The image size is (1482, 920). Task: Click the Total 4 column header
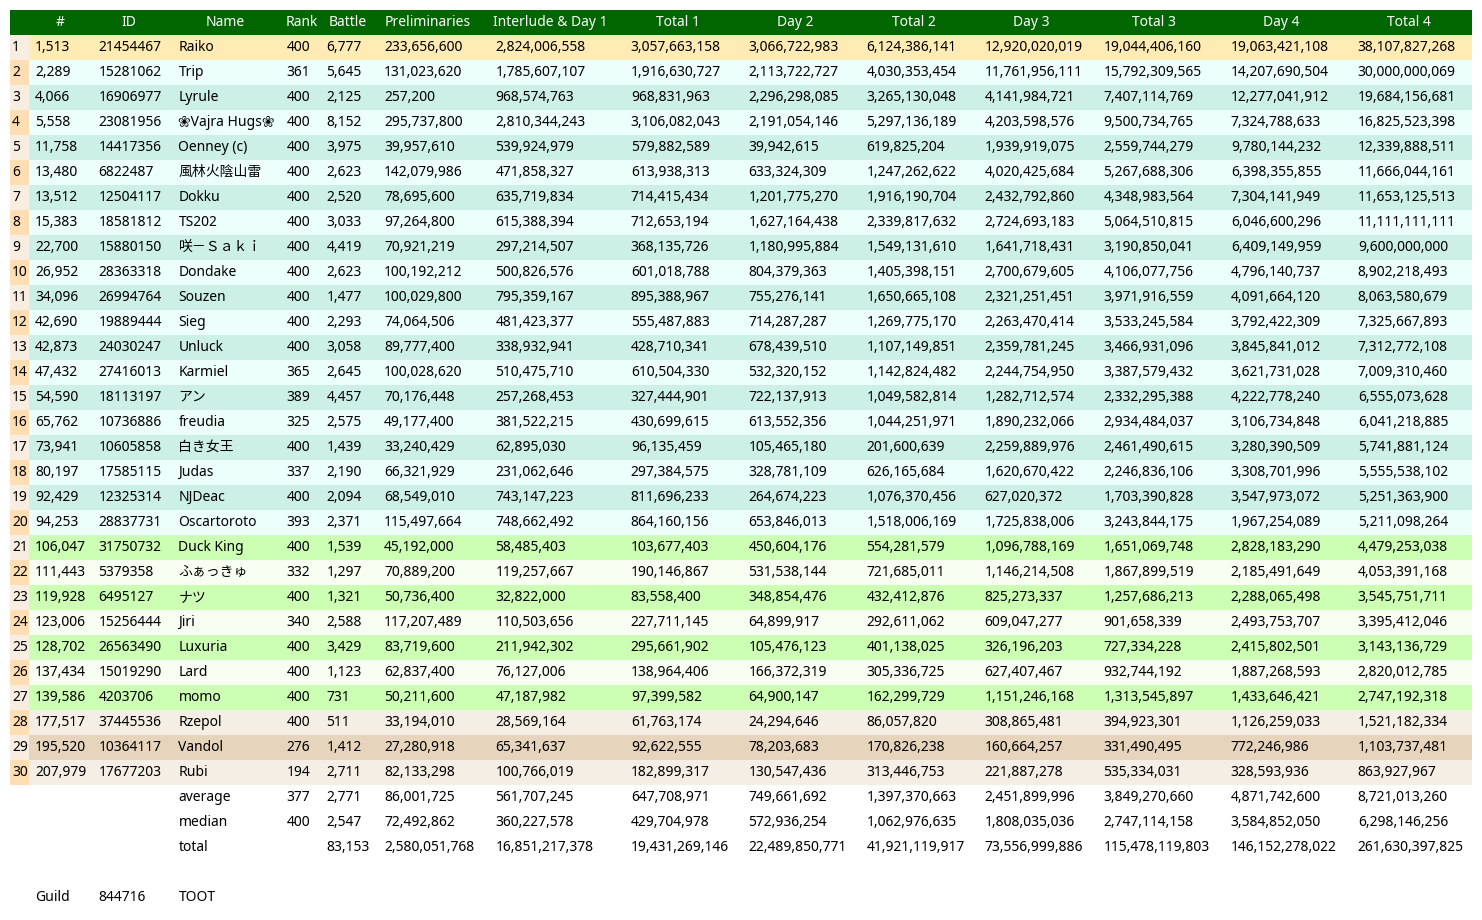[x=1409, y=21]
